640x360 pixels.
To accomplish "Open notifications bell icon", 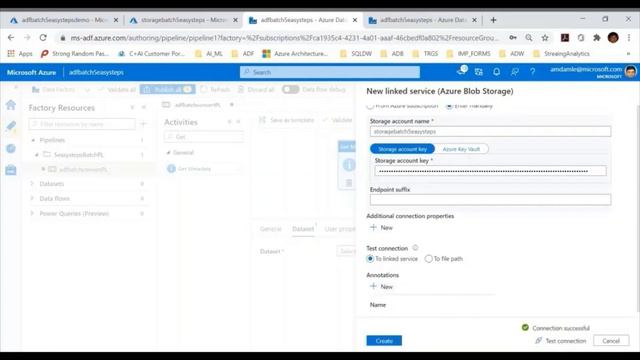I will (496, 72).
